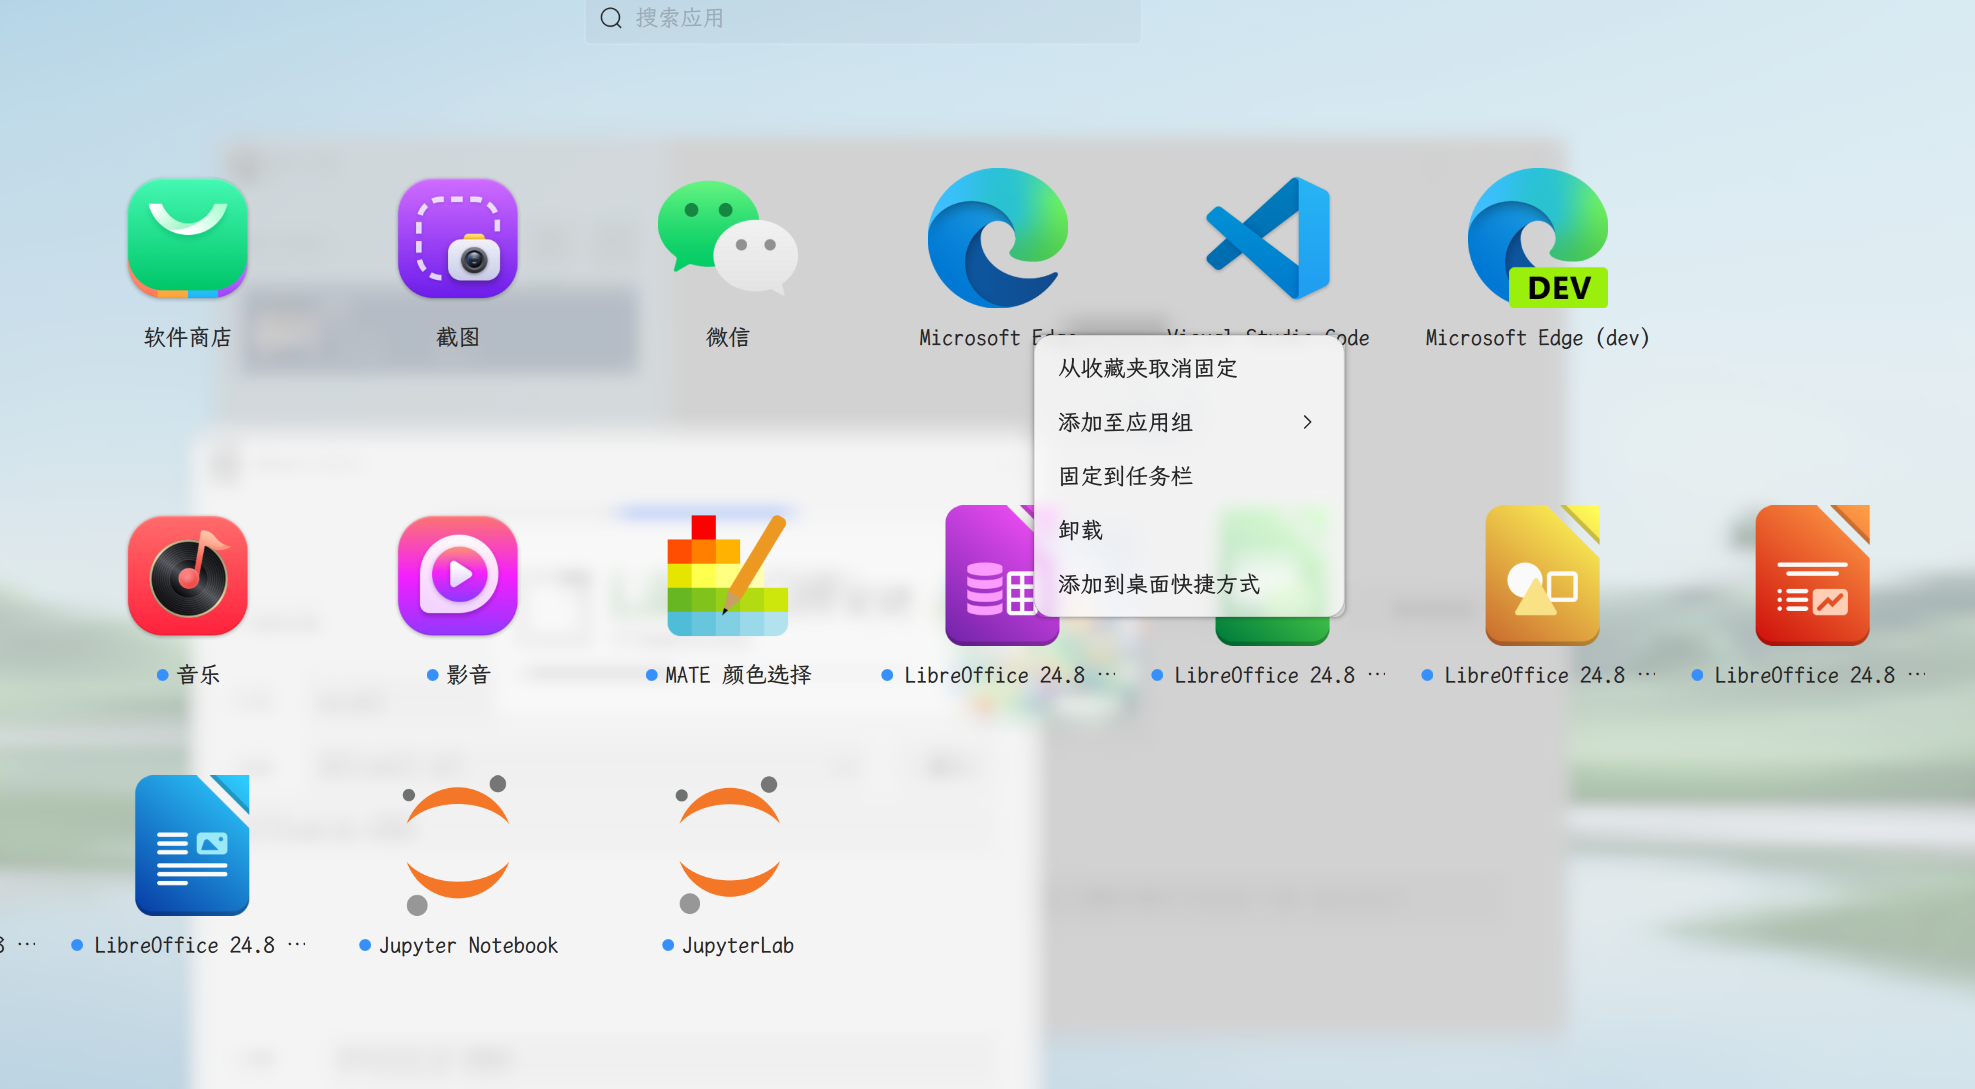The image size is (1975, 1089).
Task: Click the 微信 label text
Action: coord(727,338)
